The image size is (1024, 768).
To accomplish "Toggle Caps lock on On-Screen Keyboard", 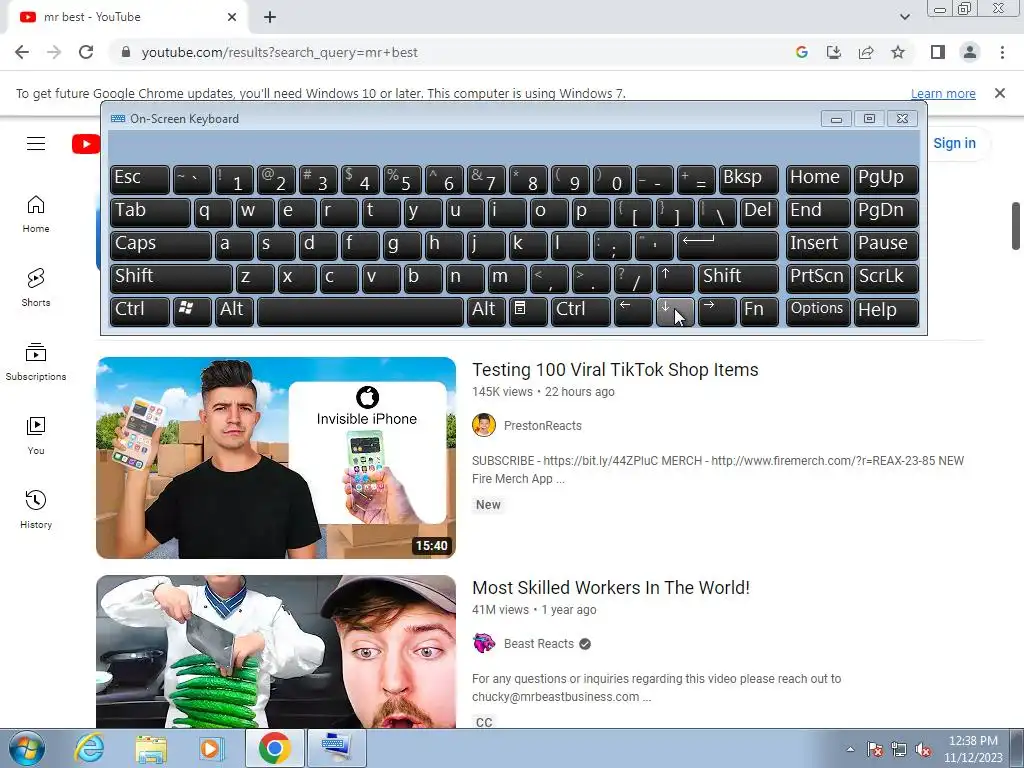I will [x=161, y=245].
